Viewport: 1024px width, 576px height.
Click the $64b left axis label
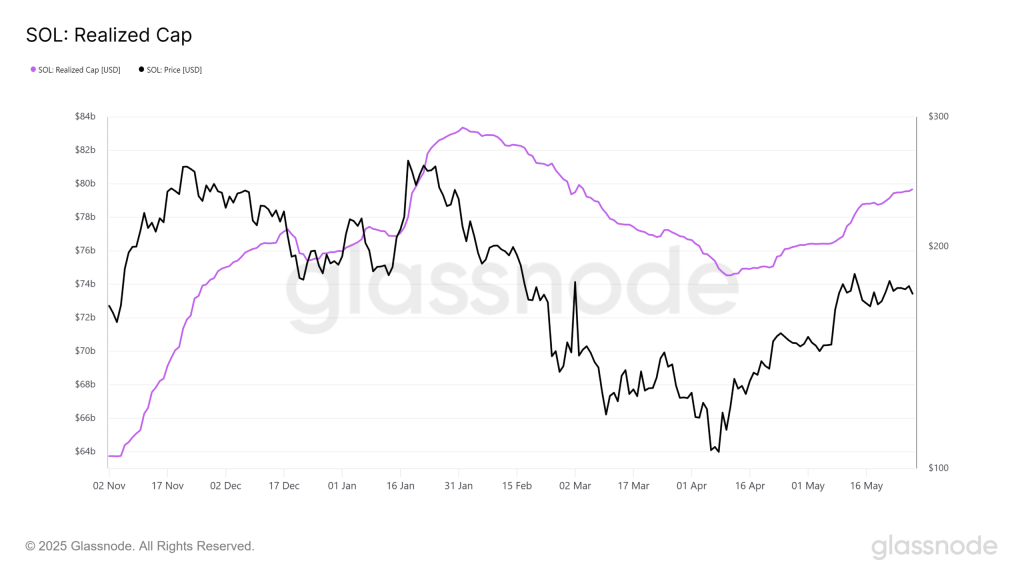(x=85, y=451)
